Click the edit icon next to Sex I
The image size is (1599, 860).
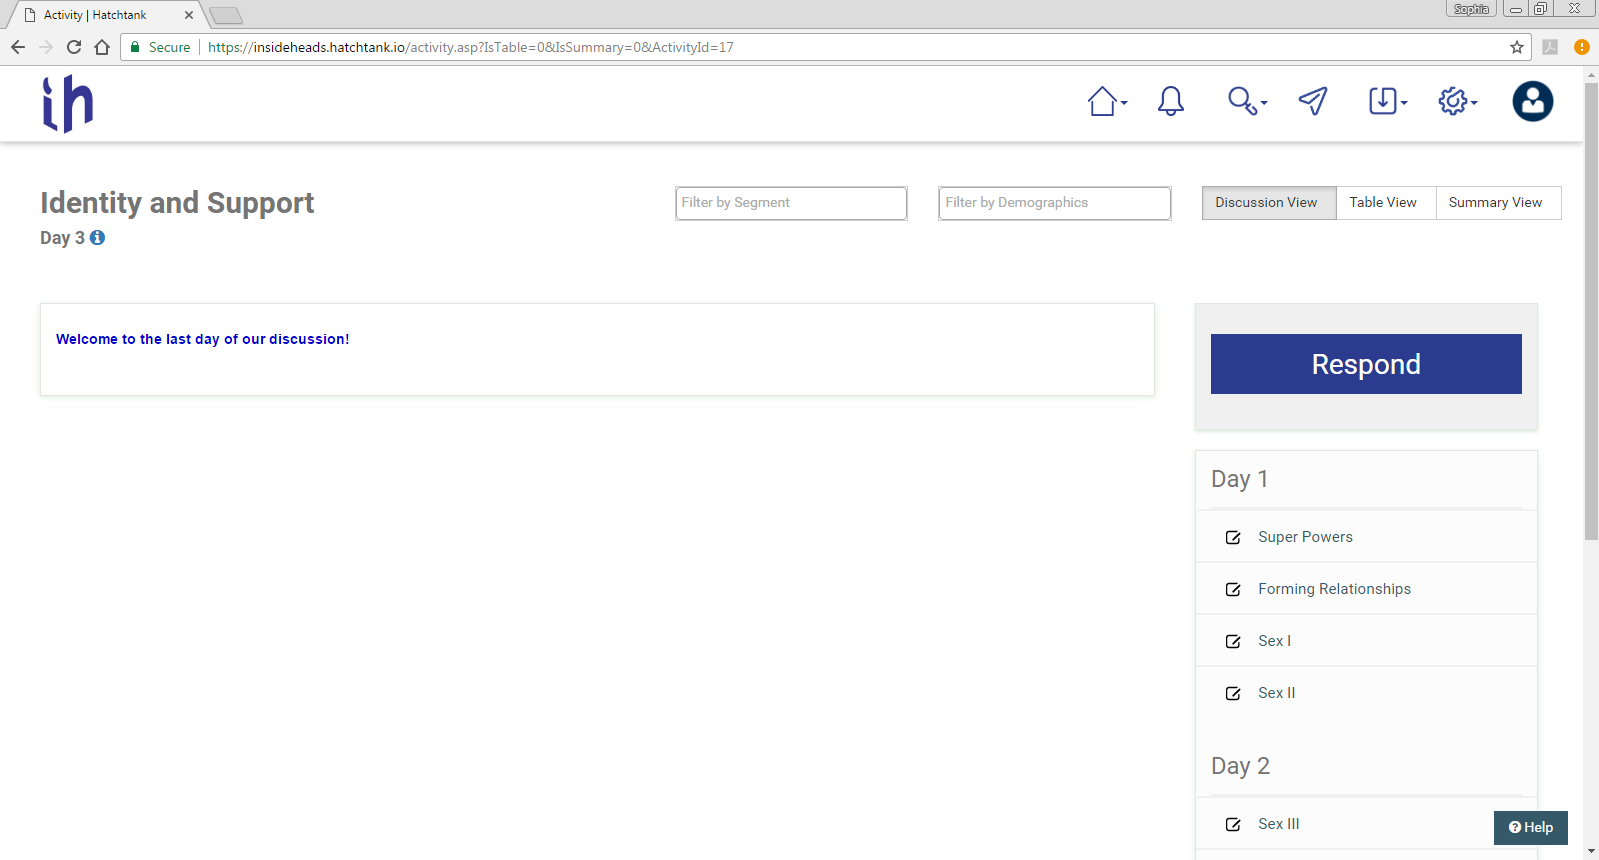[x=1233, y=642]
